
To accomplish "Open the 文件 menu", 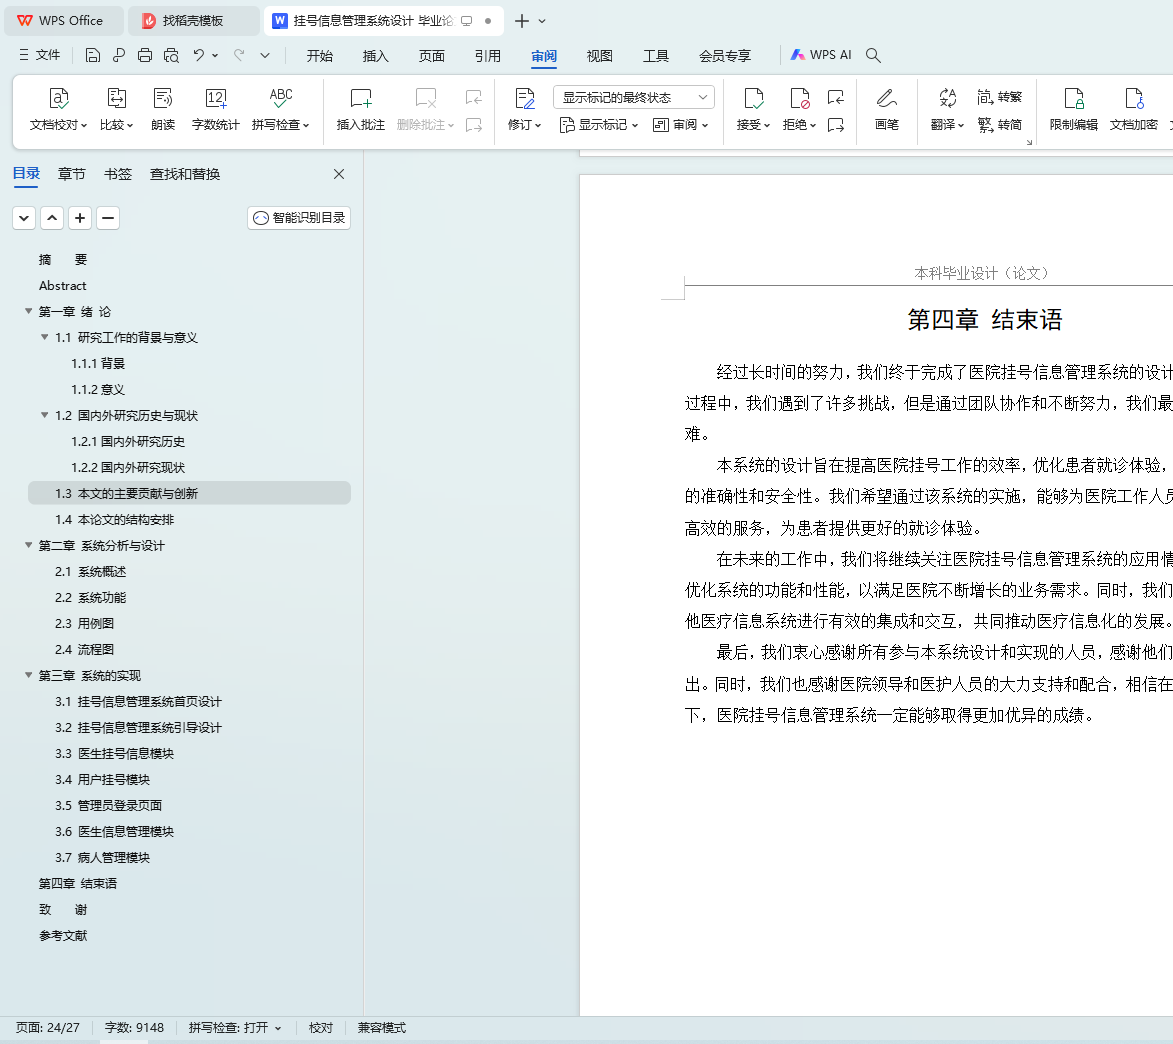I will point(40,55).
